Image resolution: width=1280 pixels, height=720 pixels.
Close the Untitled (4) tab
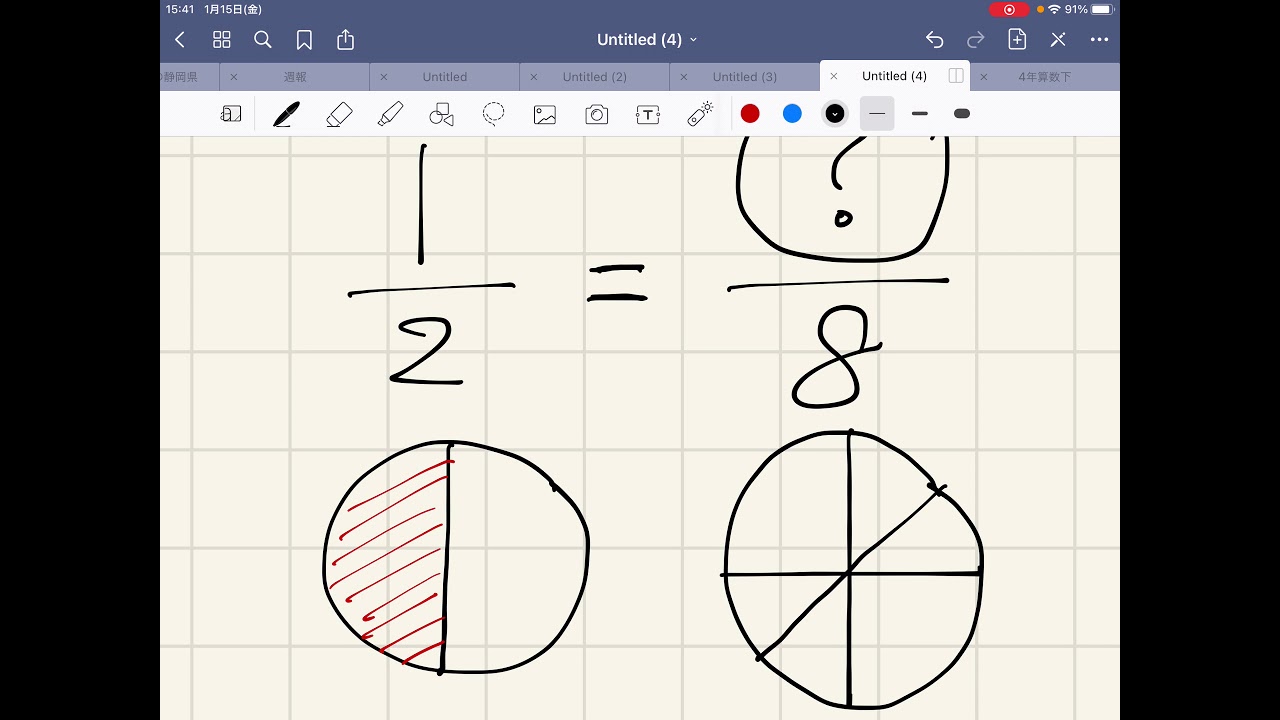[834, 76]
